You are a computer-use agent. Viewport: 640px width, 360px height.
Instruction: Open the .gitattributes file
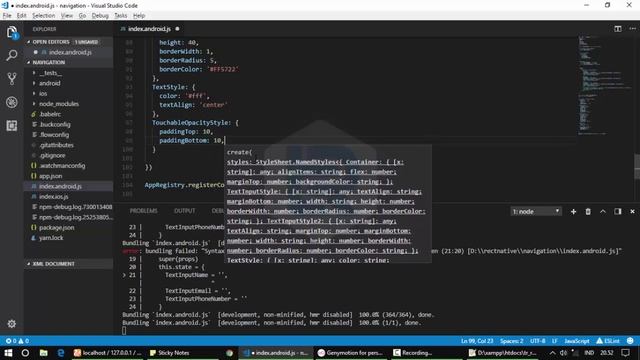[x=56, y=145]
